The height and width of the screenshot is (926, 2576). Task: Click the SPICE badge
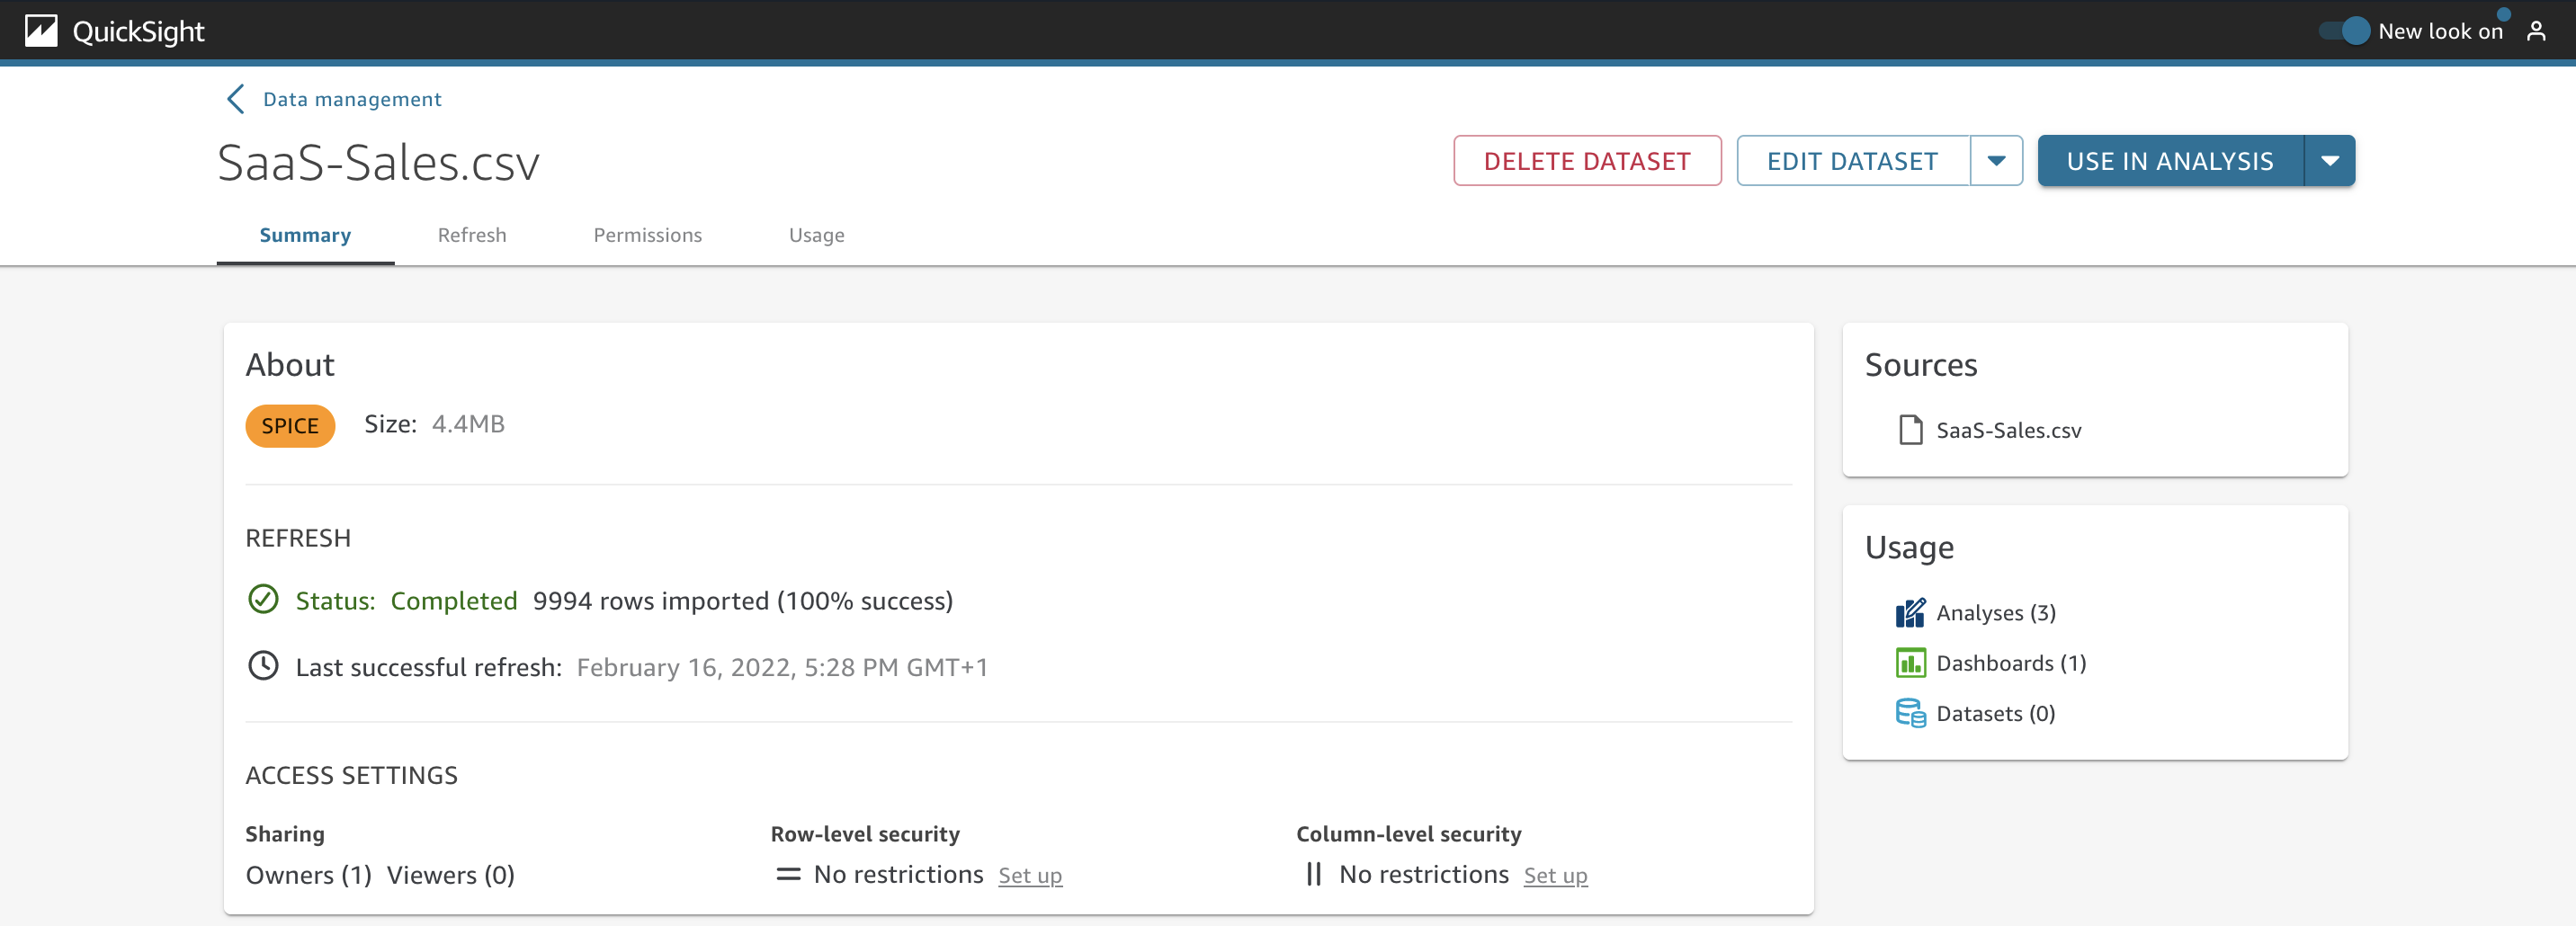point(290,426)
